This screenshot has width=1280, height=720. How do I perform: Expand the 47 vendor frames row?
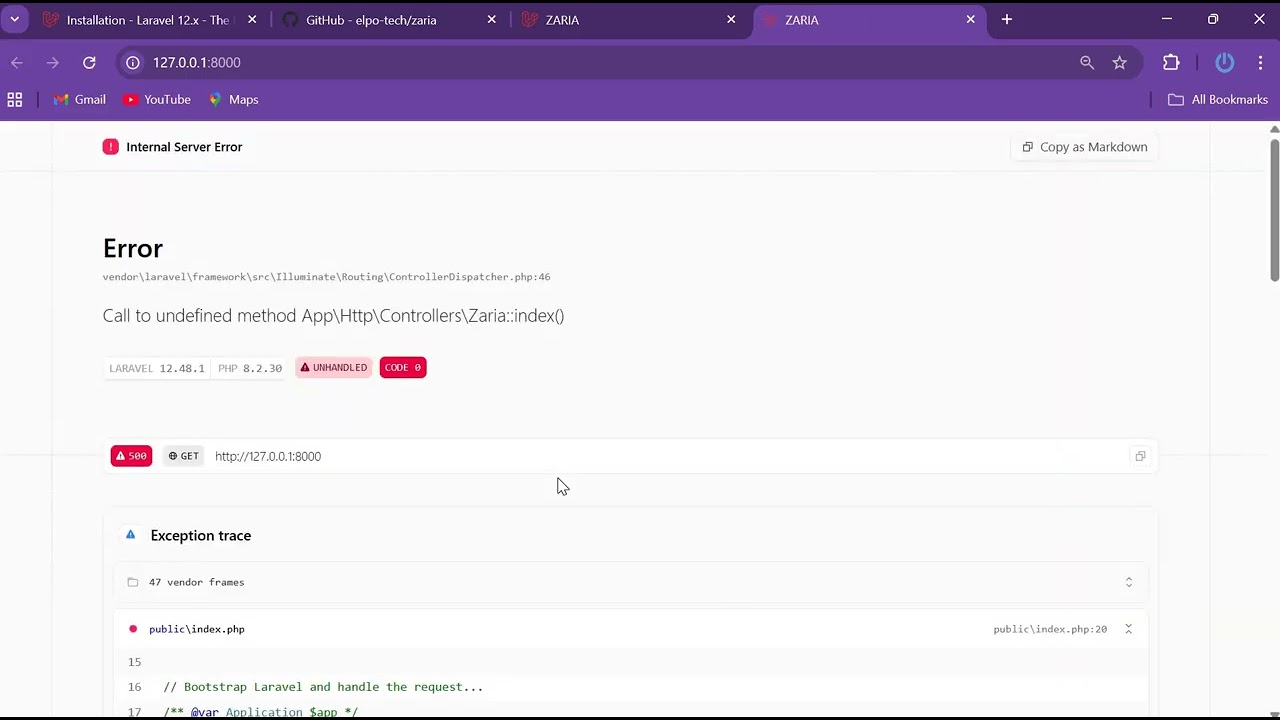631,582
